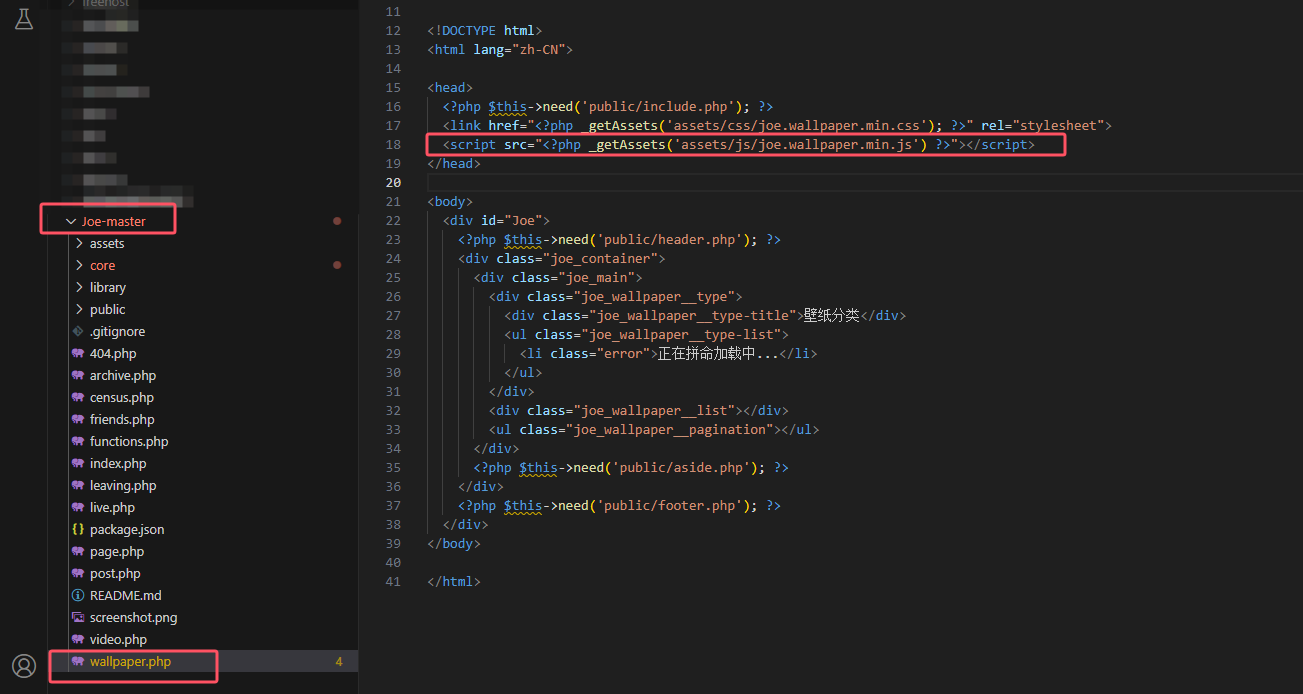The width and height of the screenshot is (1303, 694).
Task: Click the joe_wallpaper__pagination ul line
Action: pos(655,429)
